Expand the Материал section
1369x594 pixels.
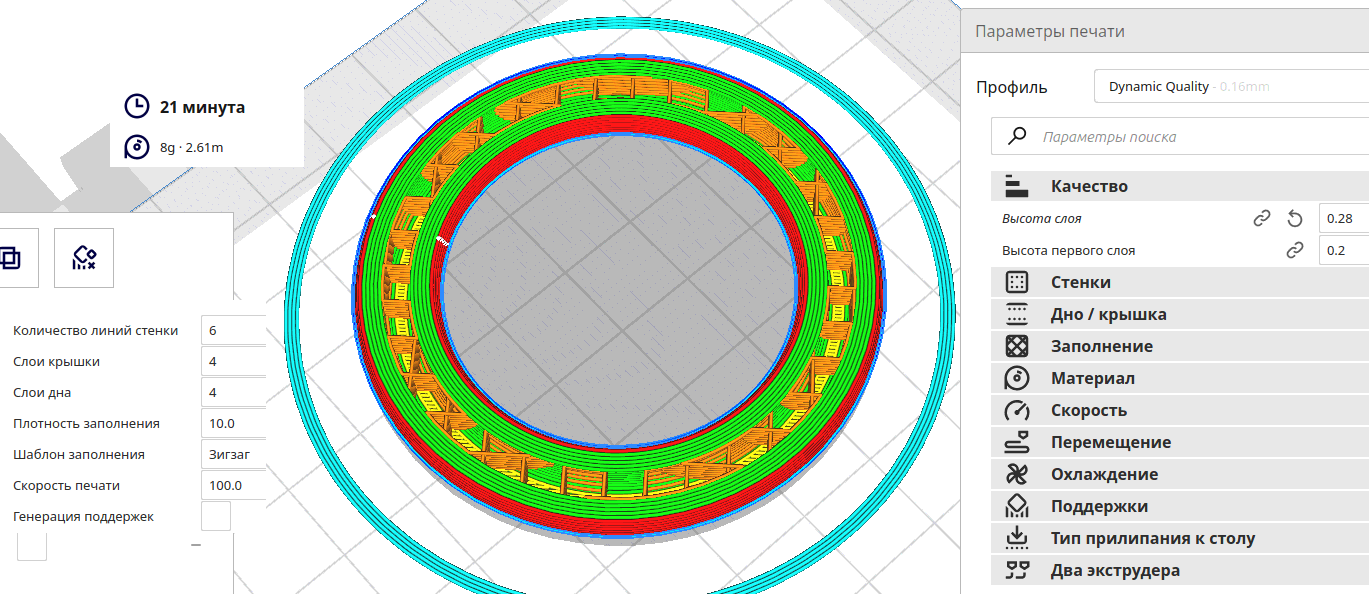tap(1180, 378)
